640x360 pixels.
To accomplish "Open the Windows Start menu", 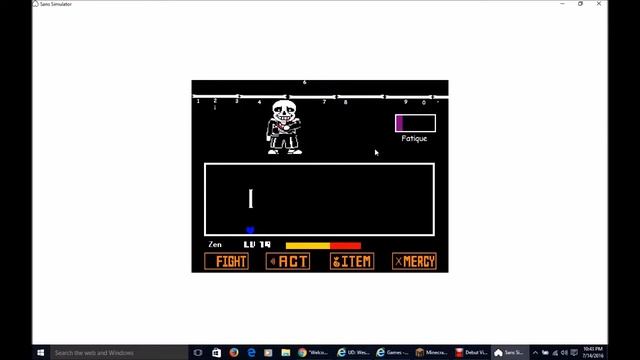I will click(40, 353).
